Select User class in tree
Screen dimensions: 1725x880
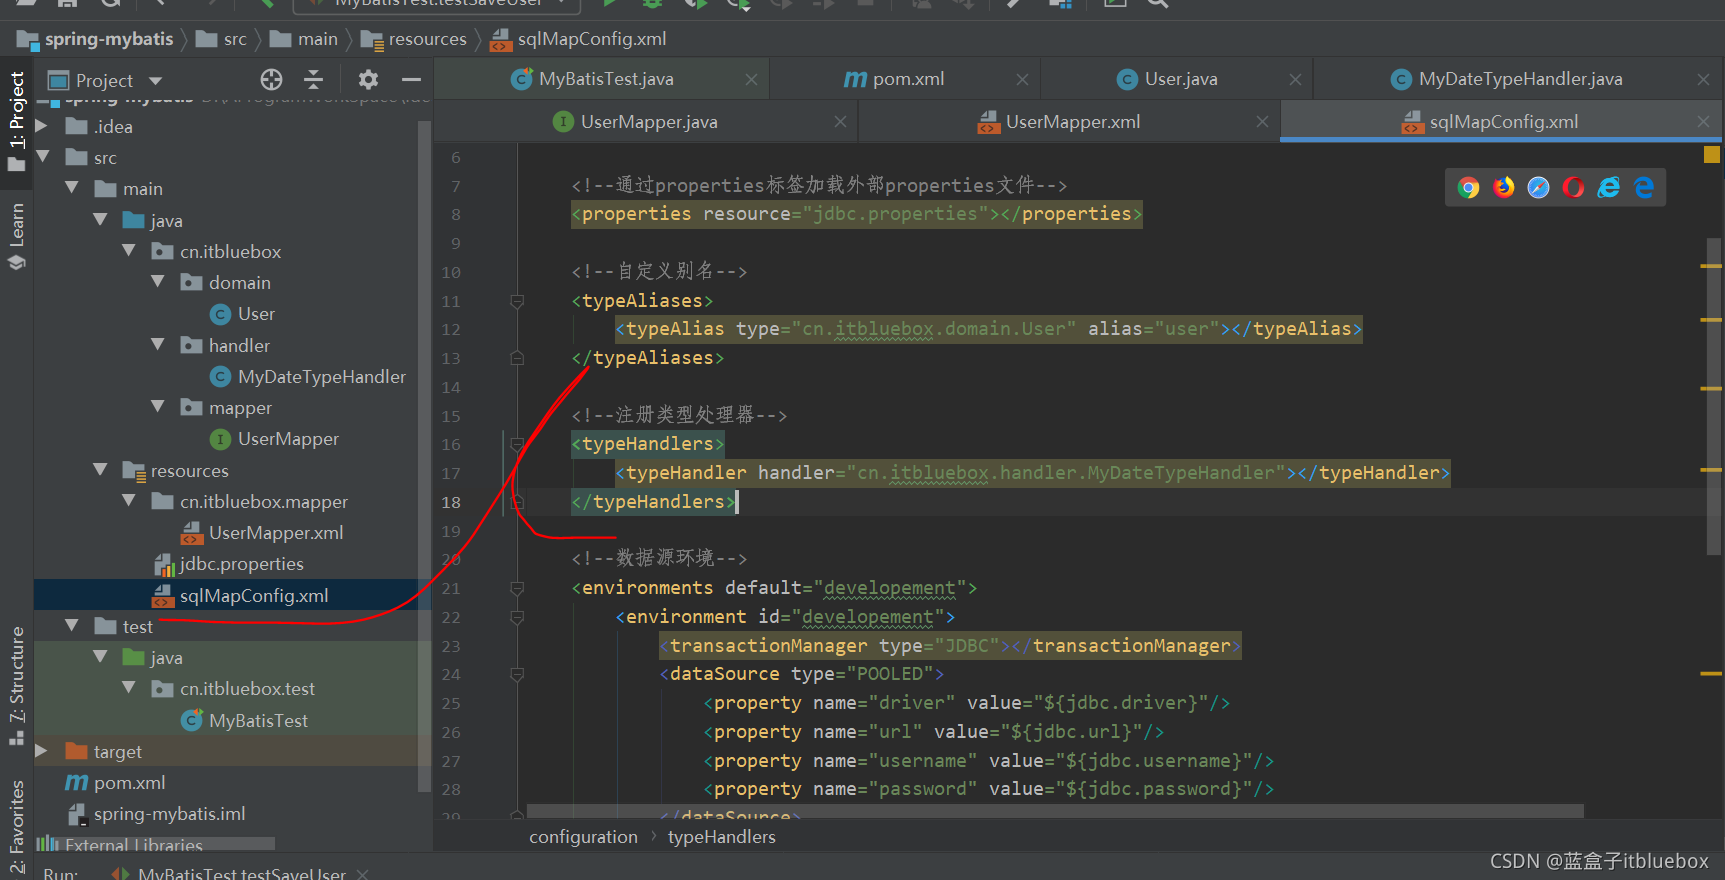click(242, 314)
